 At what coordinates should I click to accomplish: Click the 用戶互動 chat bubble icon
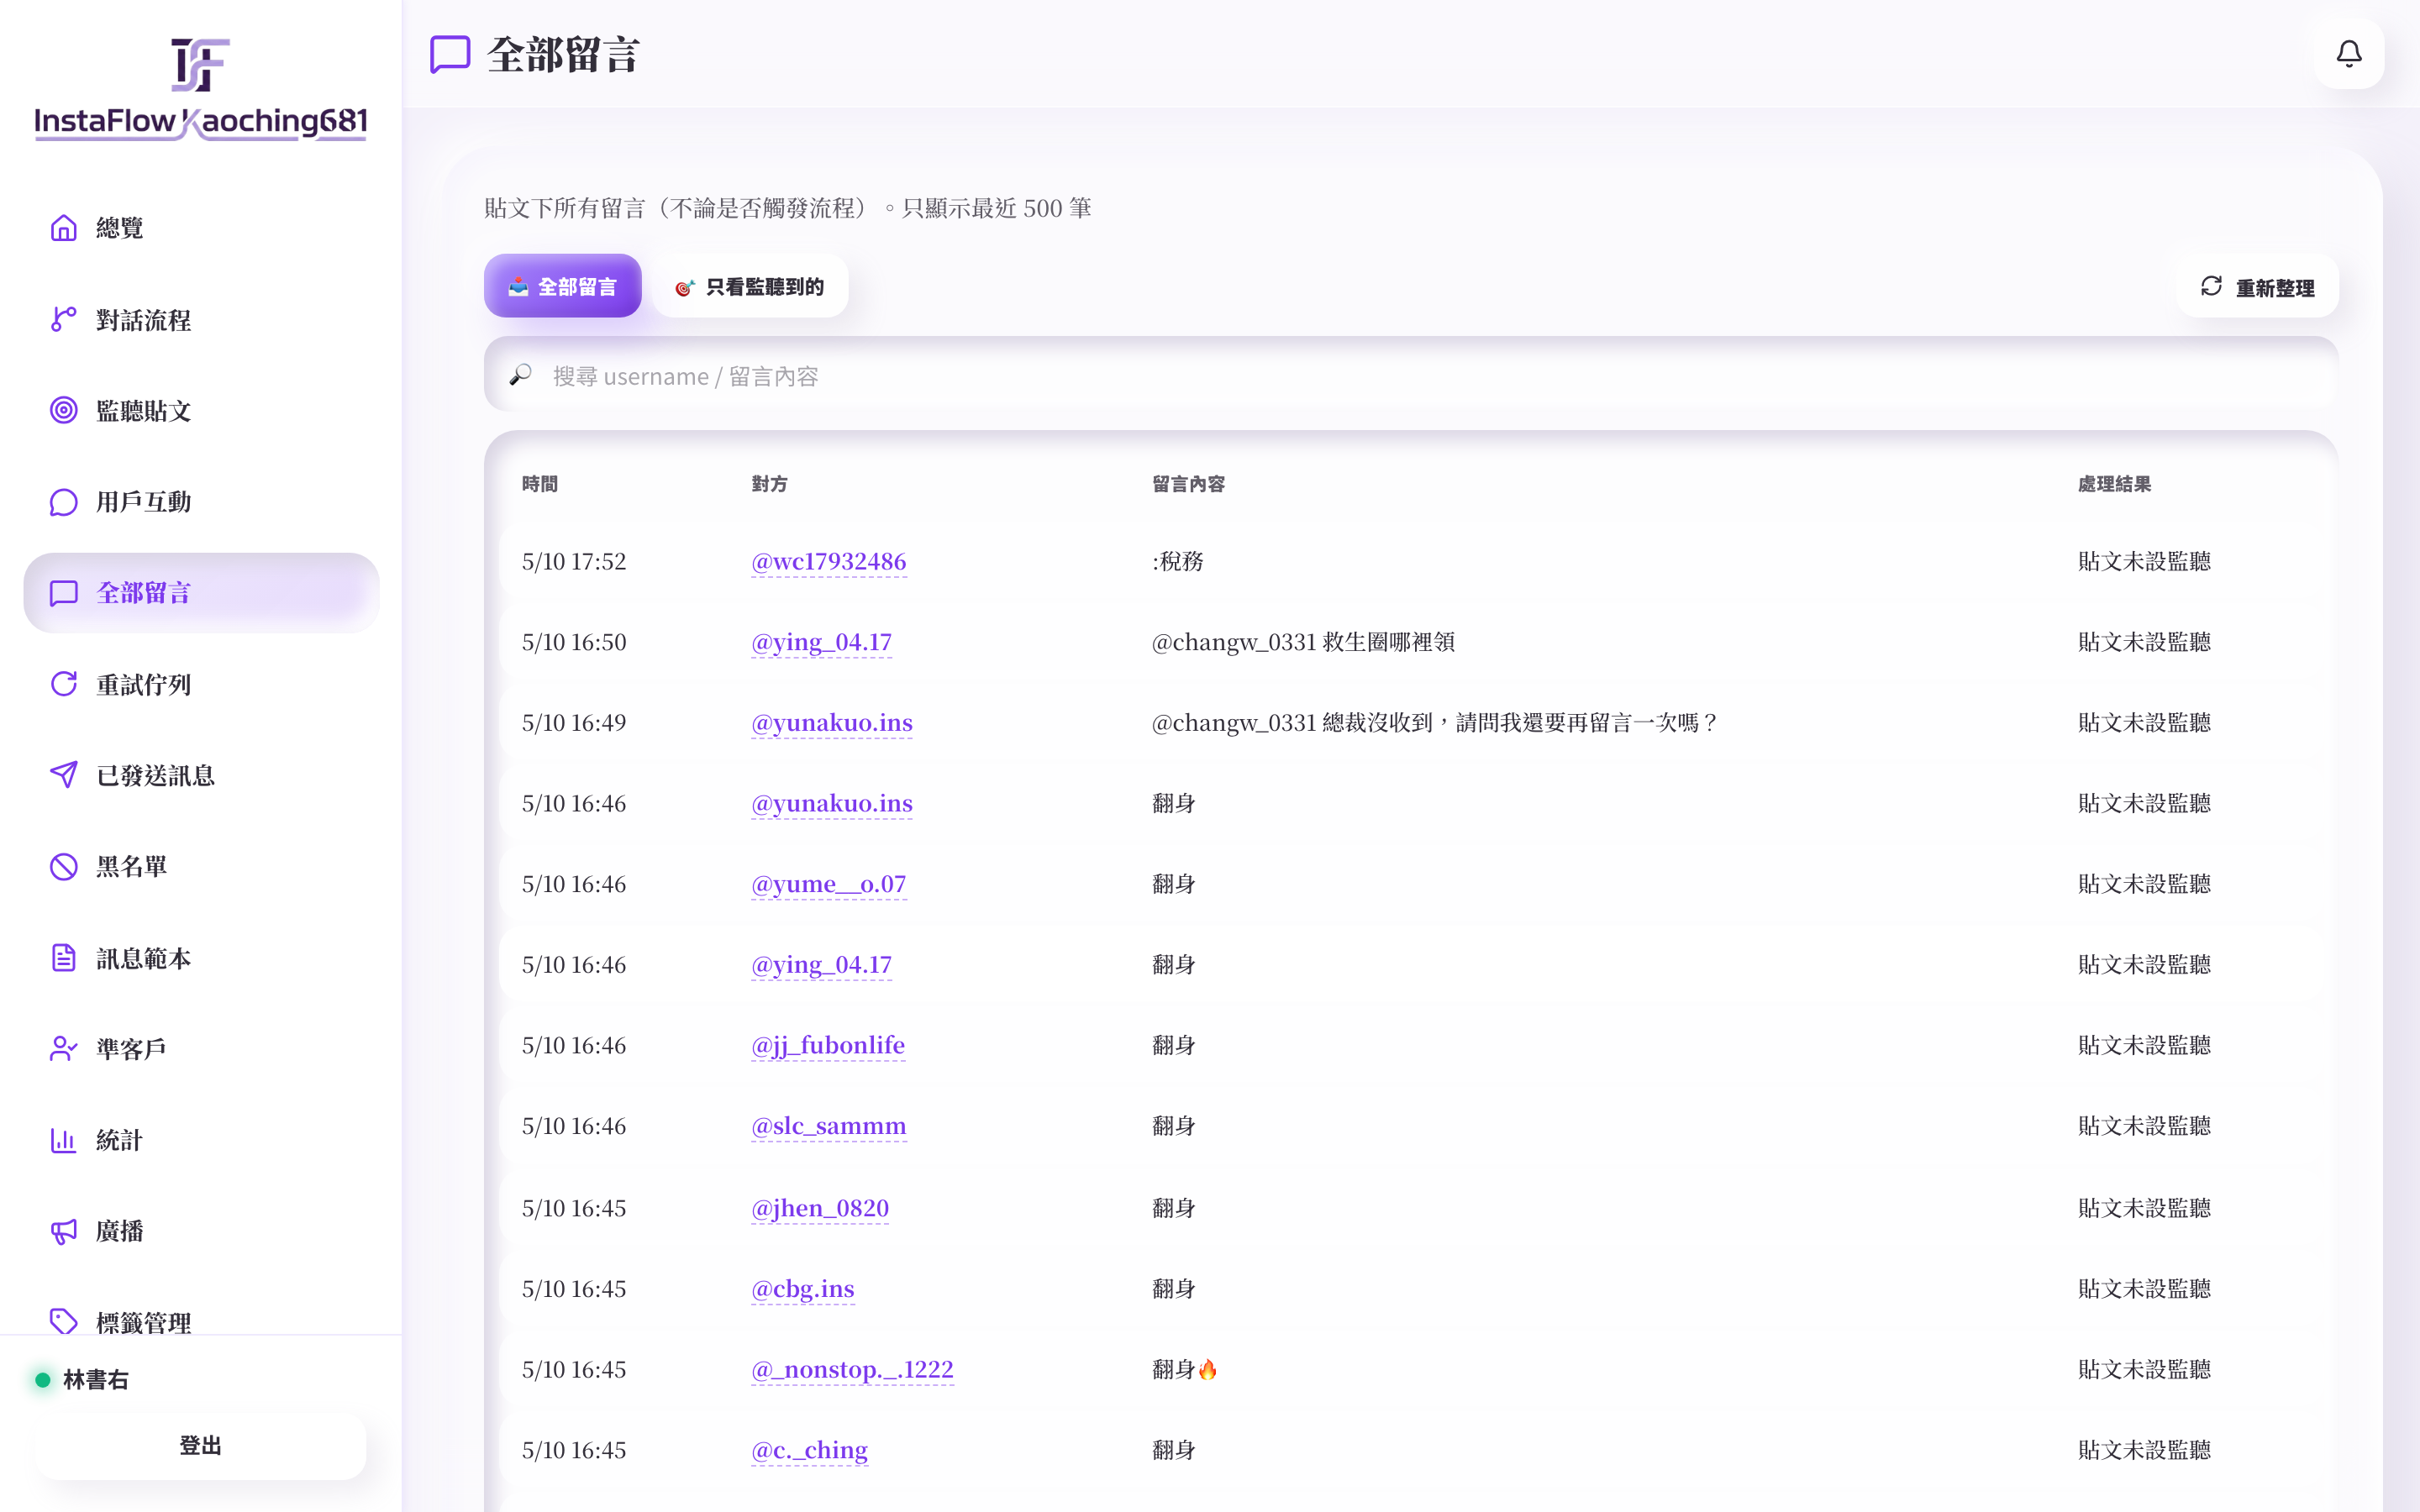tap(64, 502)
